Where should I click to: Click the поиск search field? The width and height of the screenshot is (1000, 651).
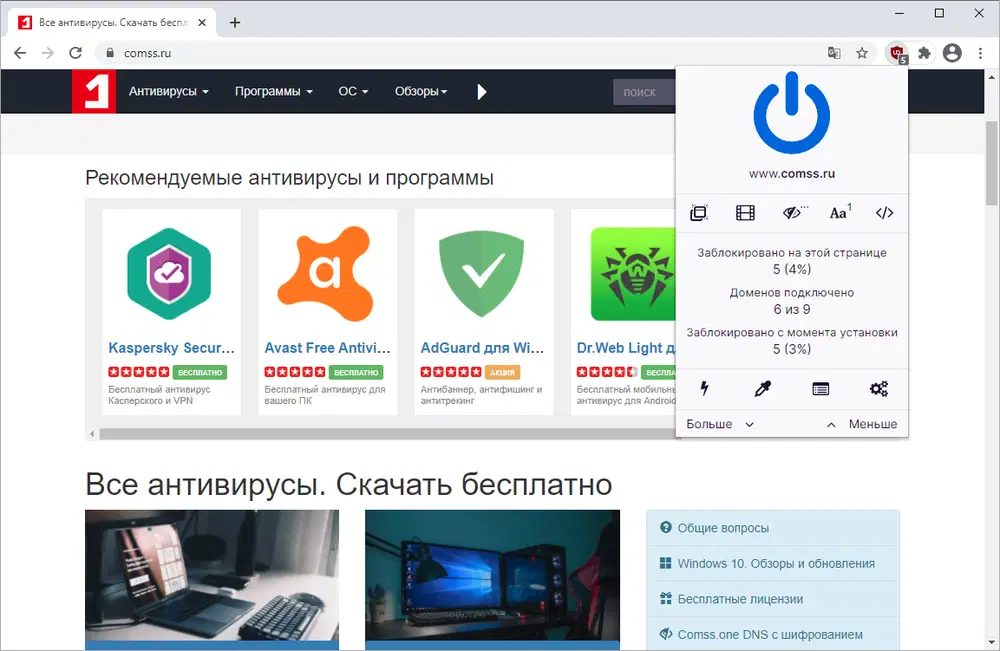pos(644,92)
